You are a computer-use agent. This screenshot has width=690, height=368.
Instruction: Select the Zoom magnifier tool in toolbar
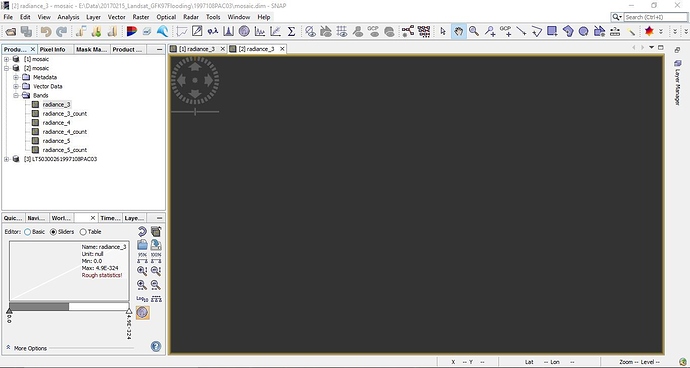[x=474, y=31]
